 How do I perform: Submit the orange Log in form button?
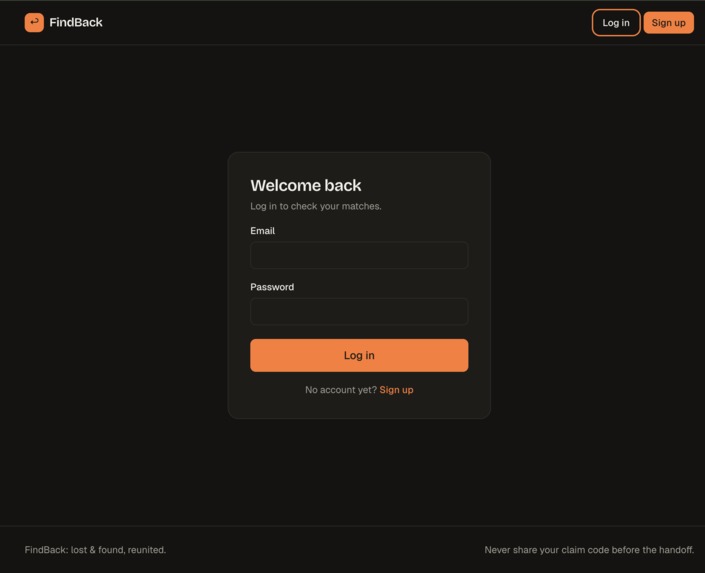coord(359,355)
